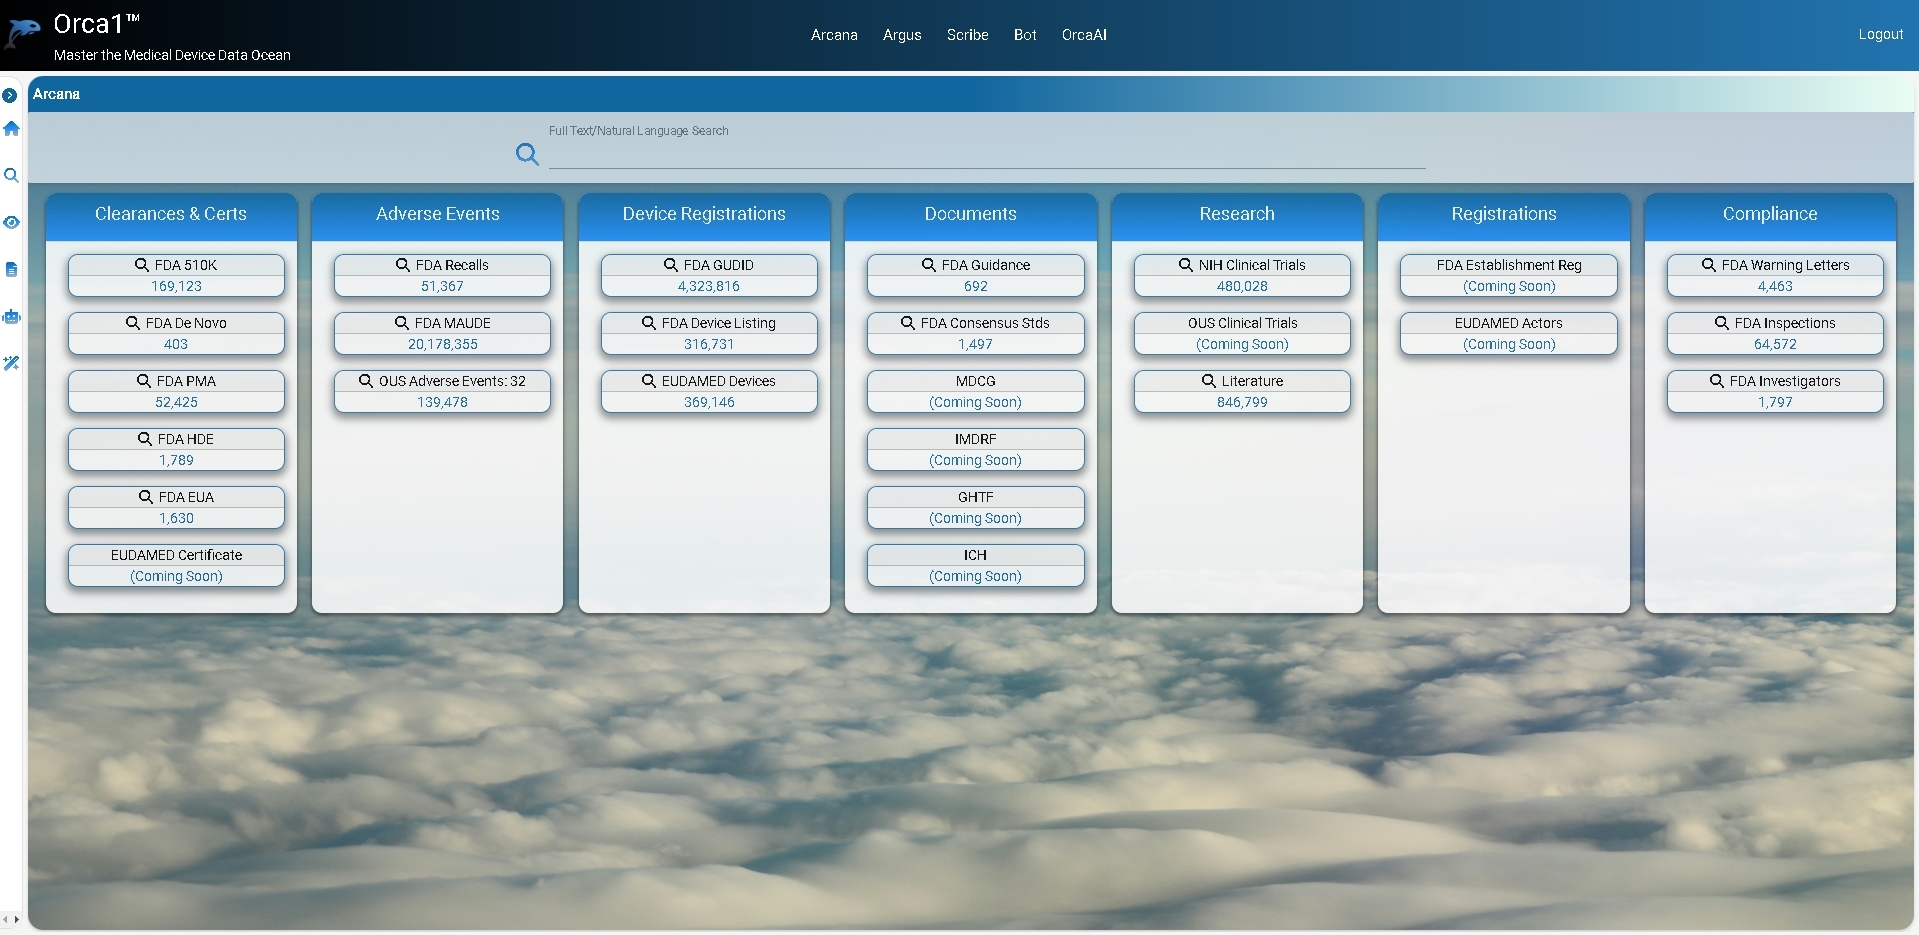Click the EUDAMED Devices magnifier icon
The image size is (1919, 935).
(x=649, y=381)
